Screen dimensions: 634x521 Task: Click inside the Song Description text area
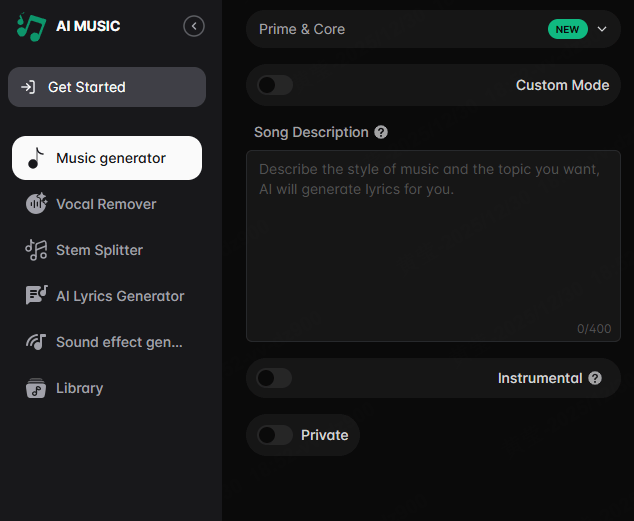pos(433,246)
